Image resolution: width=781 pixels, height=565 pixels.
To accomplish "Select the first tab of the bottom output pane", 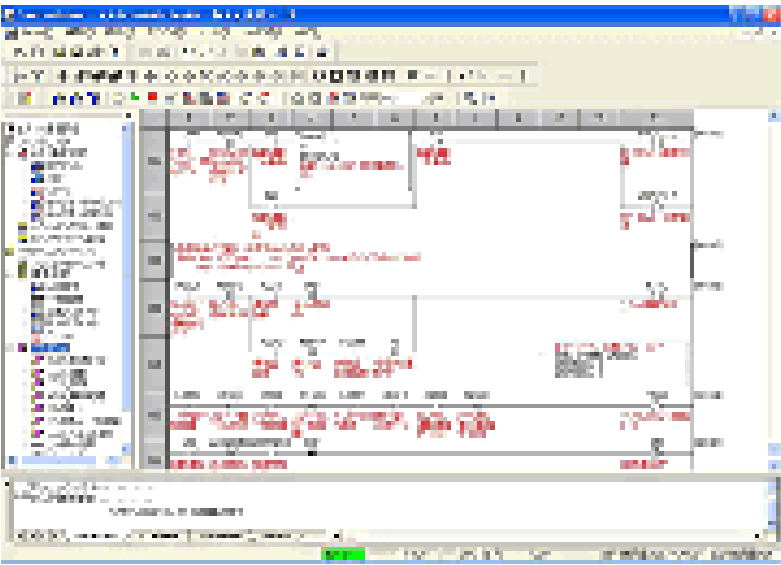I will [40, 536].
